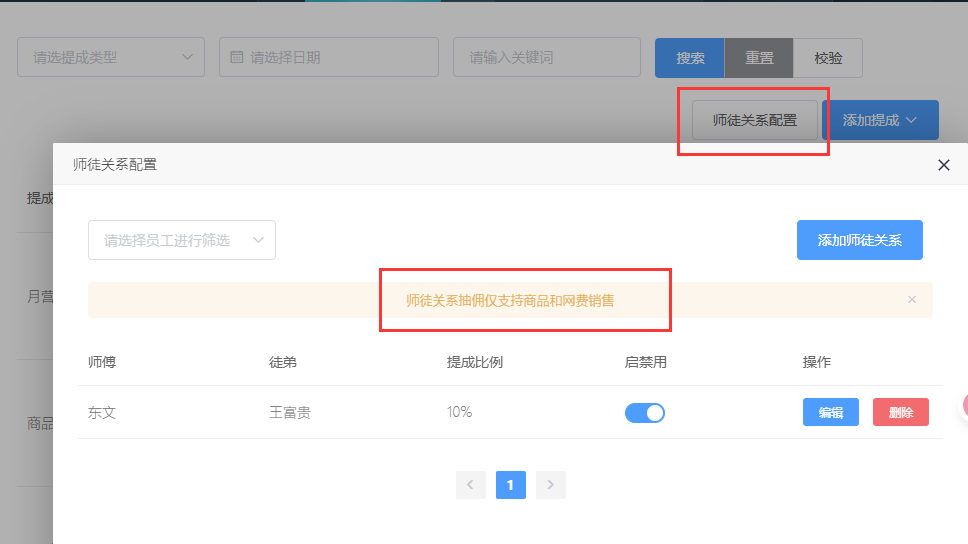Click the calendar icon in date field
This screenshot has height=544, width=968.
coord(236,57)
